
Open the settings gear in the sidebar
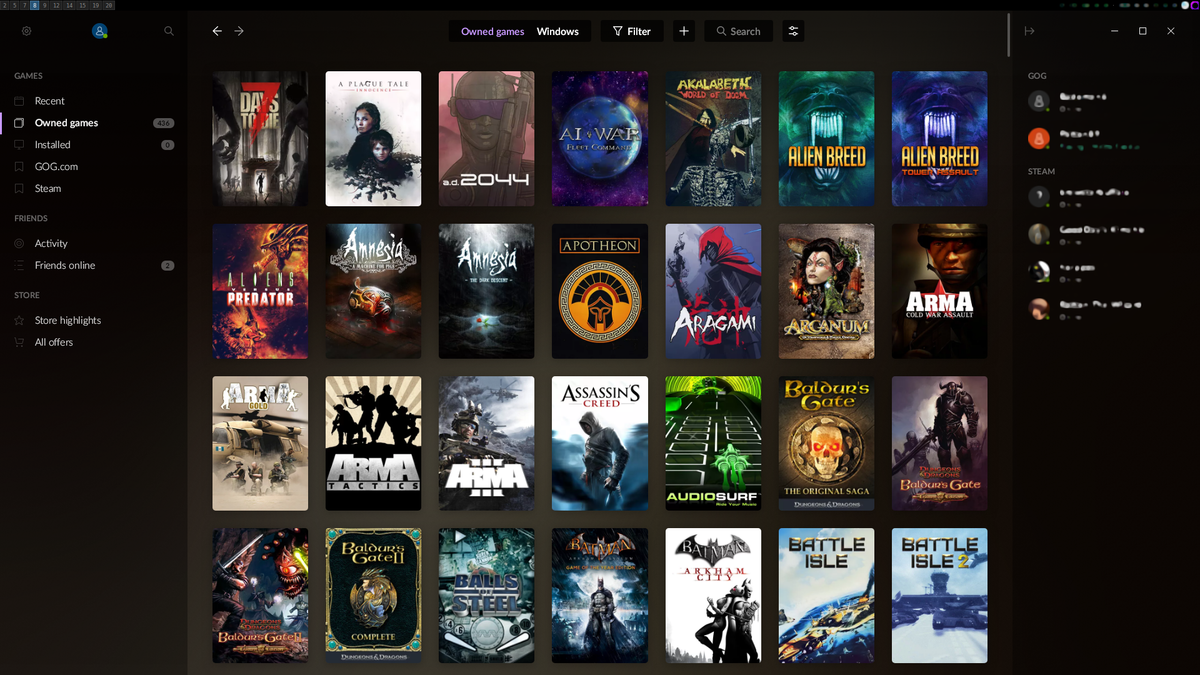[27, 31]
